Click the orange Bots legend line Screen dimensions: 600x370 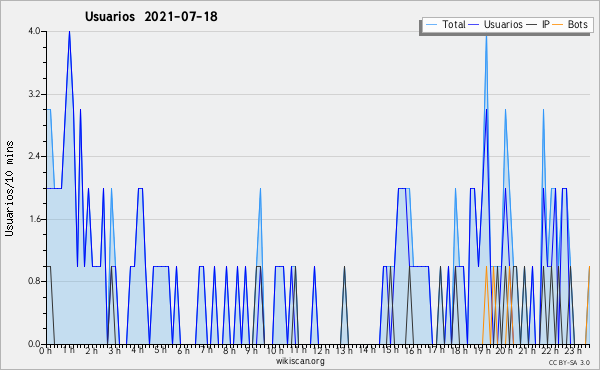pyautogui.click(x=559, y=25)
